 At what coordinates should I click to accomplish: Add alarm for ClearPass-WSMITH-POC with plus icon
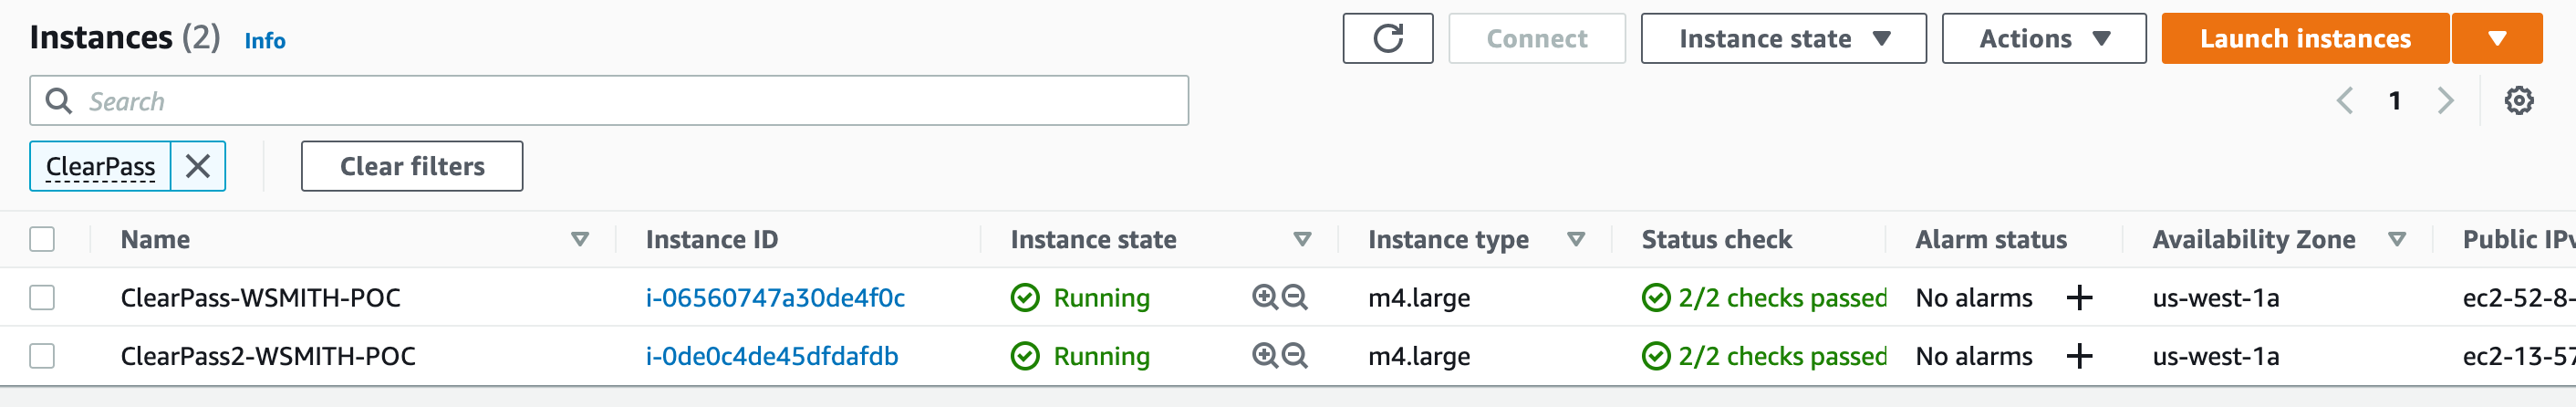point(2079,298)
